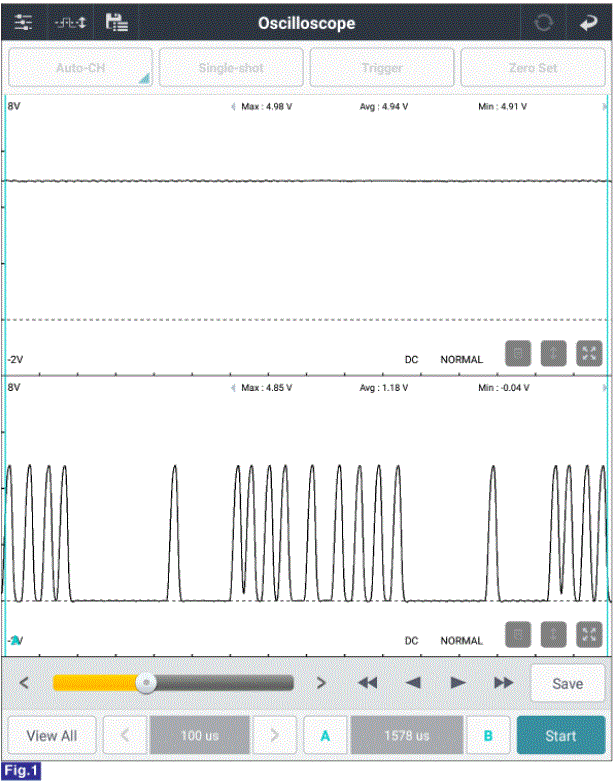Click upper channel Avg : 4.94 V reading
Screen dimensions: 615x783
[383, 106]
